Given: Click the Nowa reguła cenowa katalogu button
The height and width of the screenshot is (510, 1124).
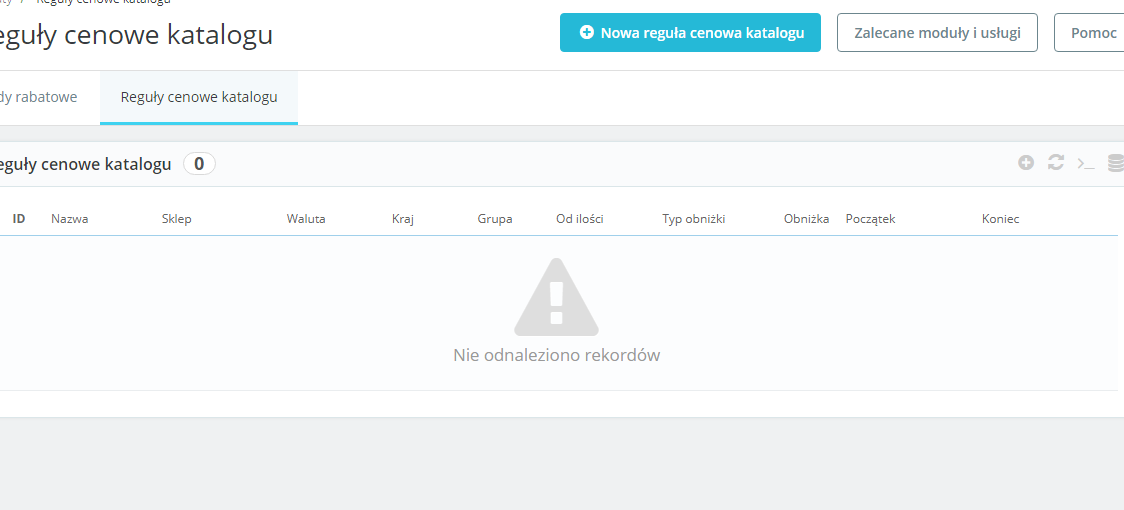Looking at the screenshot, I should 690,32.
